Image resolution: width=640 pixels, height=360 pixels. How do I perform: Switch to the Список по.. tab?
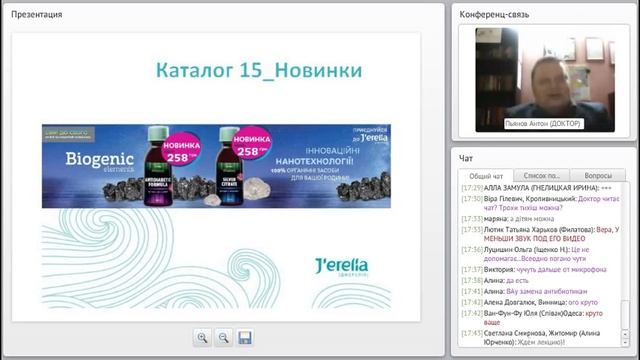[x=541, y=176]
